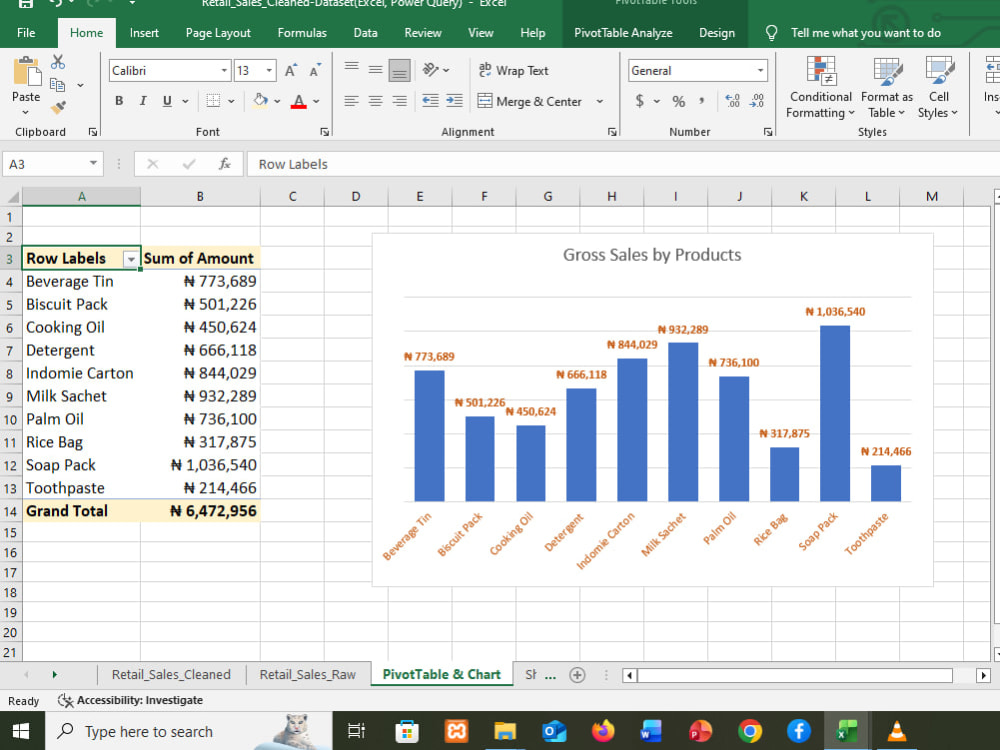Screen dimensions: 1000x750
Task: Click the Orientation text angle icon
Action: pos(431,70)
